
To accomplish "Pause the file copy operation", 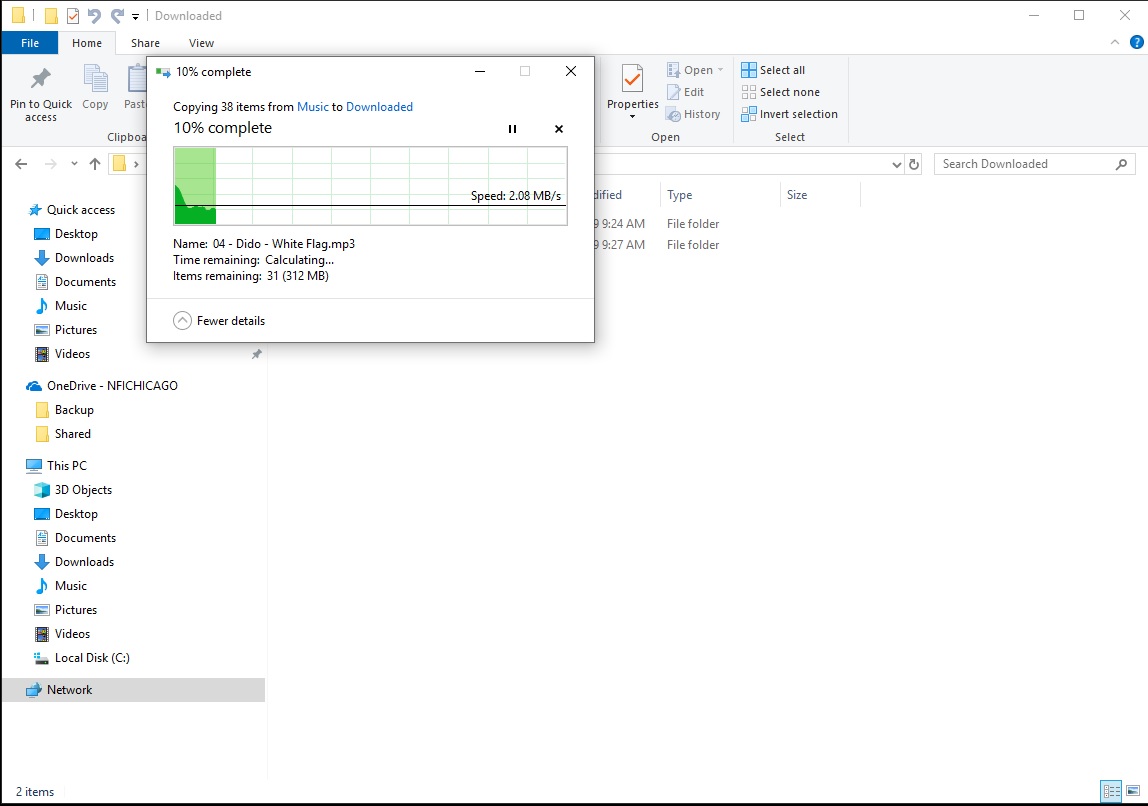I will tap(512, 129).
